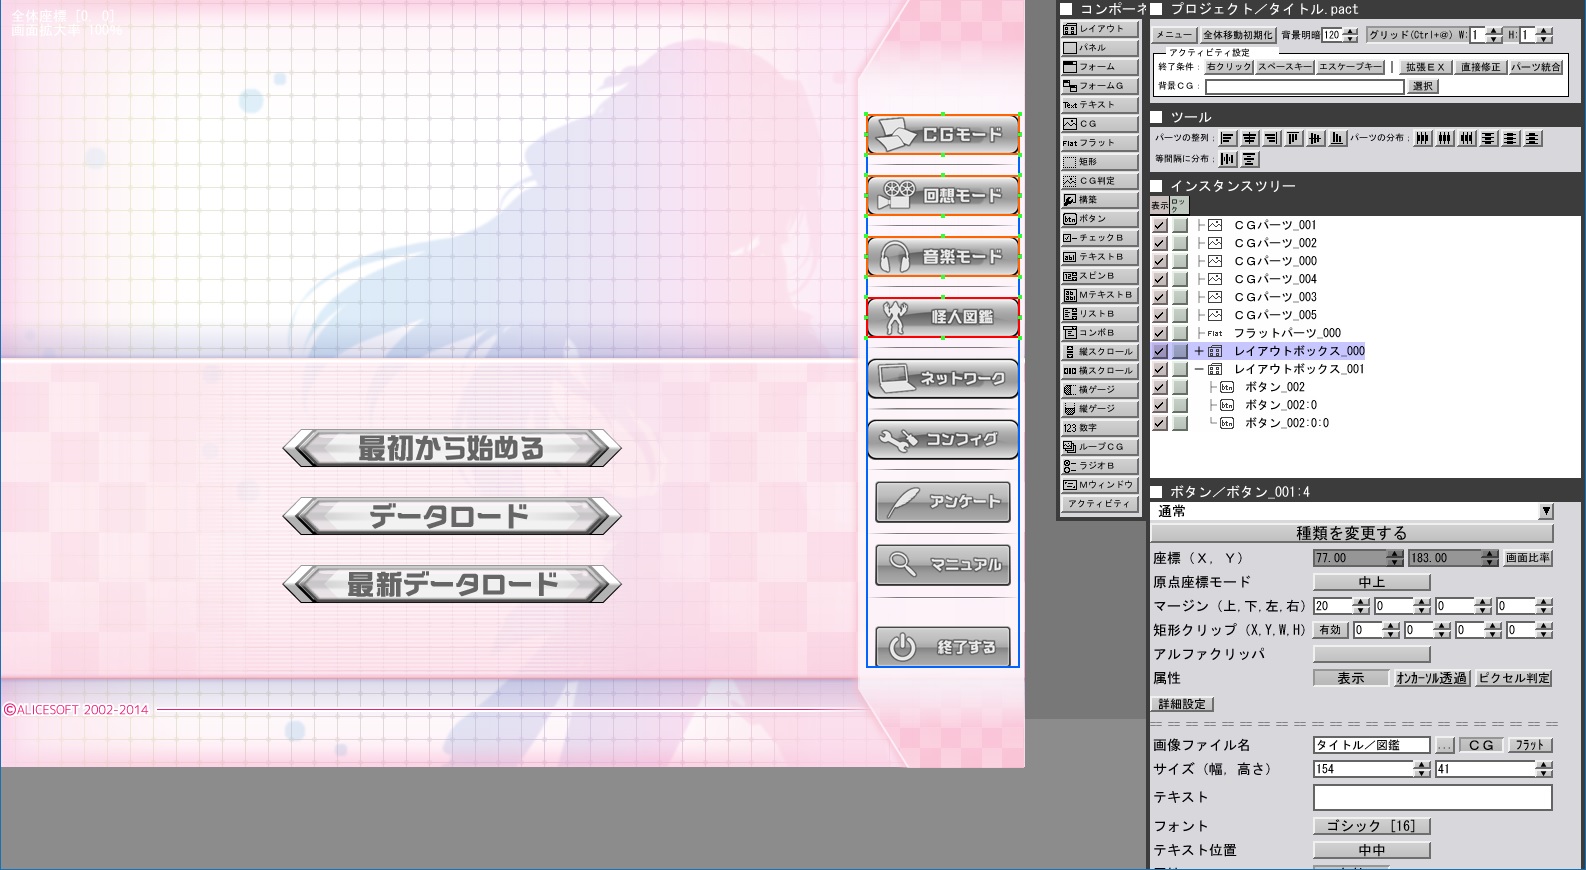The width and height of the screenshot is (1586, 870).
Task: Select the フォーム component
Action: point(1100,67)
